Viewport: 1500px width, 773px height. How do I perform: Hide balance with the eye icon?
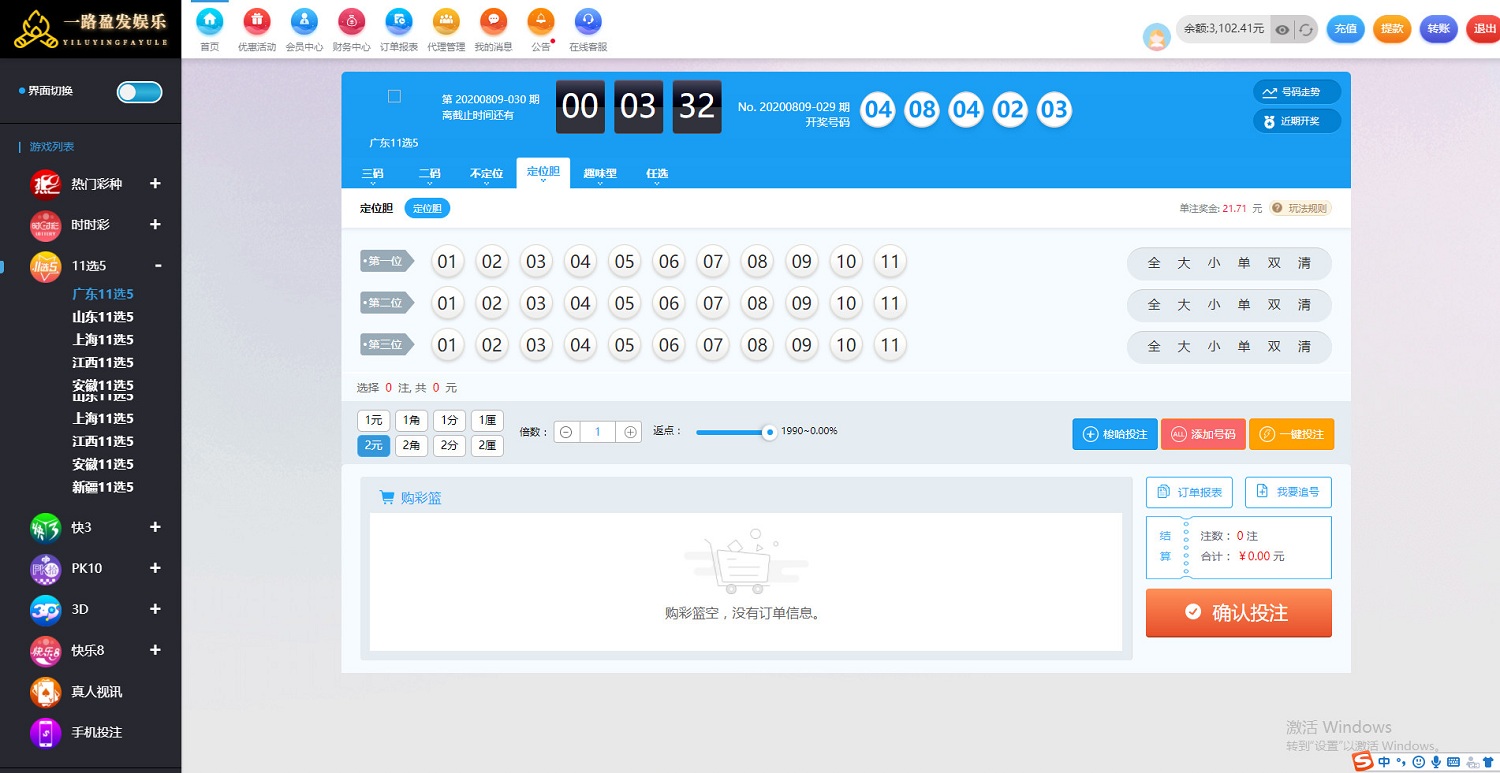tap(1282, 30)
